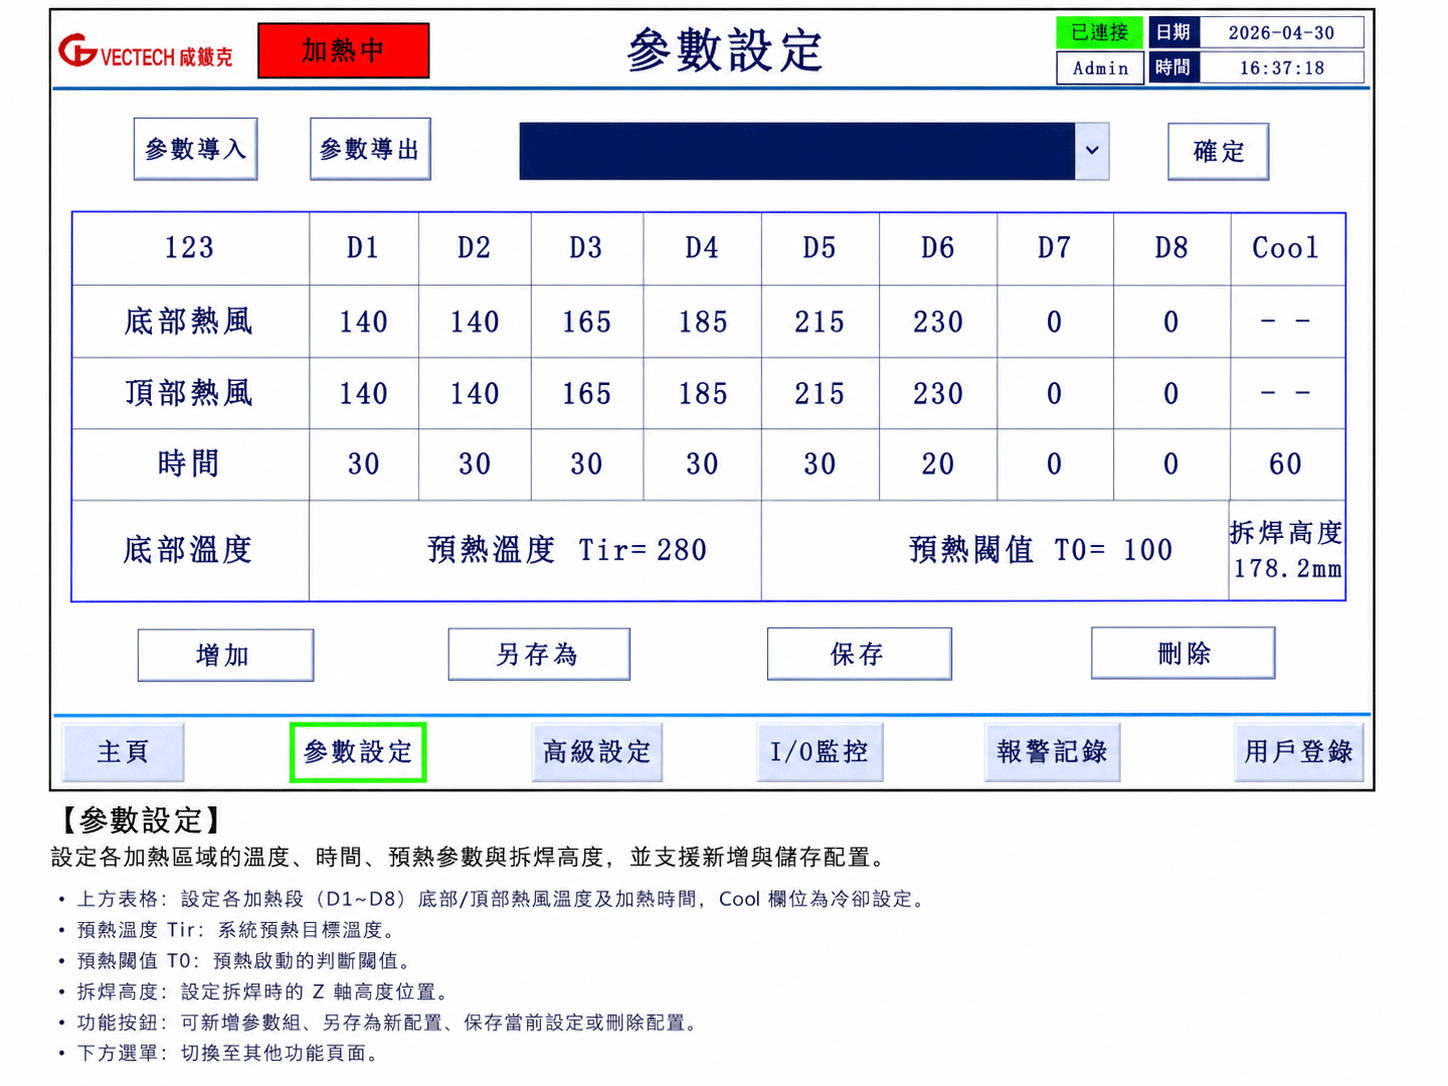
Task: Open the 高級設定 advanced settings tab
Action: [597, 752]
